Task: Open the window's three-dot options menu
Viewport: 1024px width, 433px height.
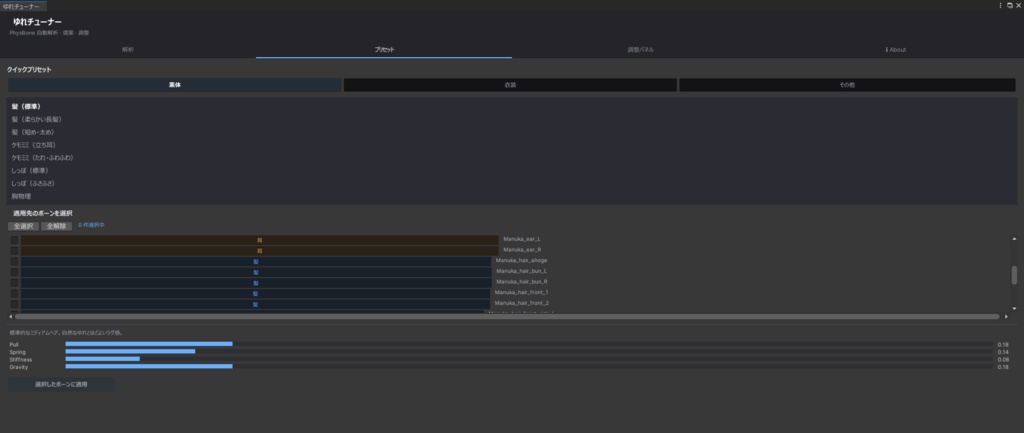Action: 1000,5
